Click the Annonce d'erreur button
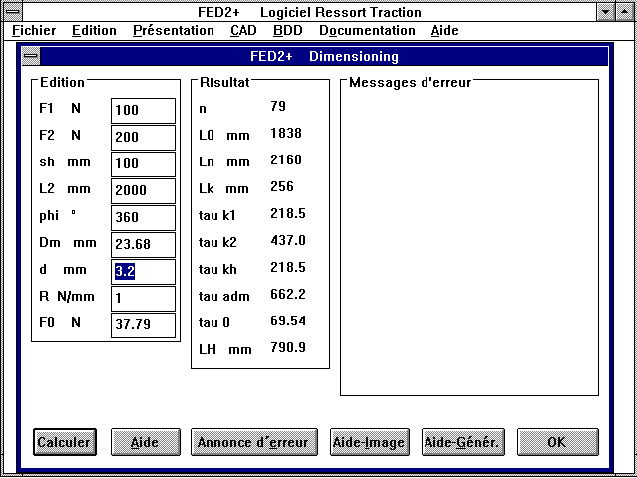This screenshot has width=637, height=478. (254, 442)
